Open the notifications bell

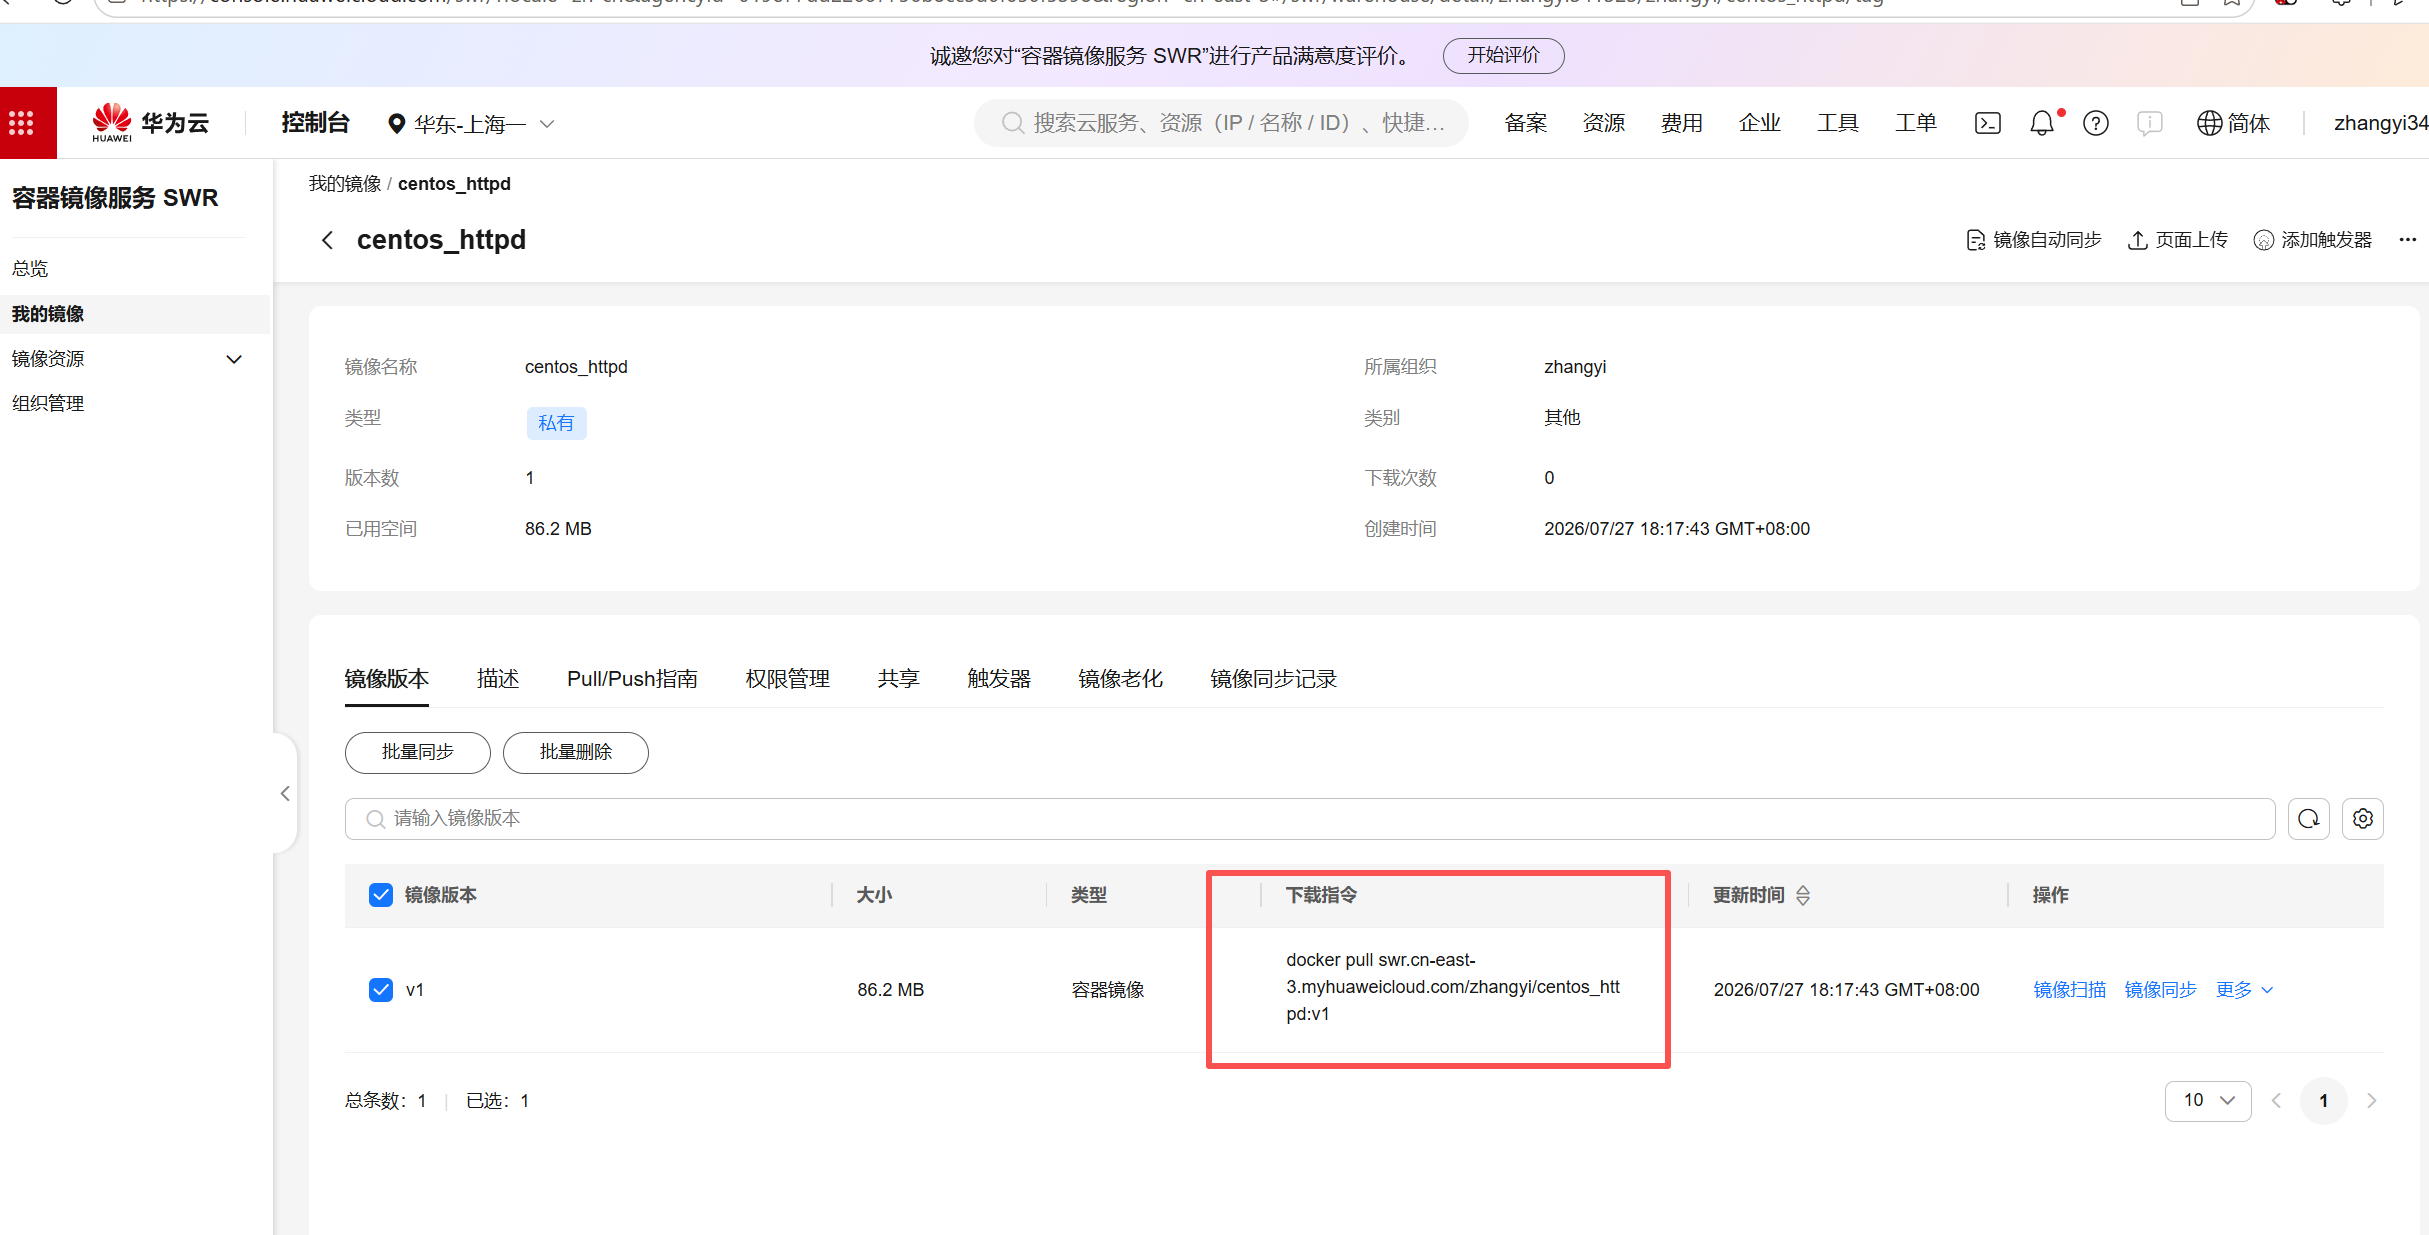pos(2042,123)
